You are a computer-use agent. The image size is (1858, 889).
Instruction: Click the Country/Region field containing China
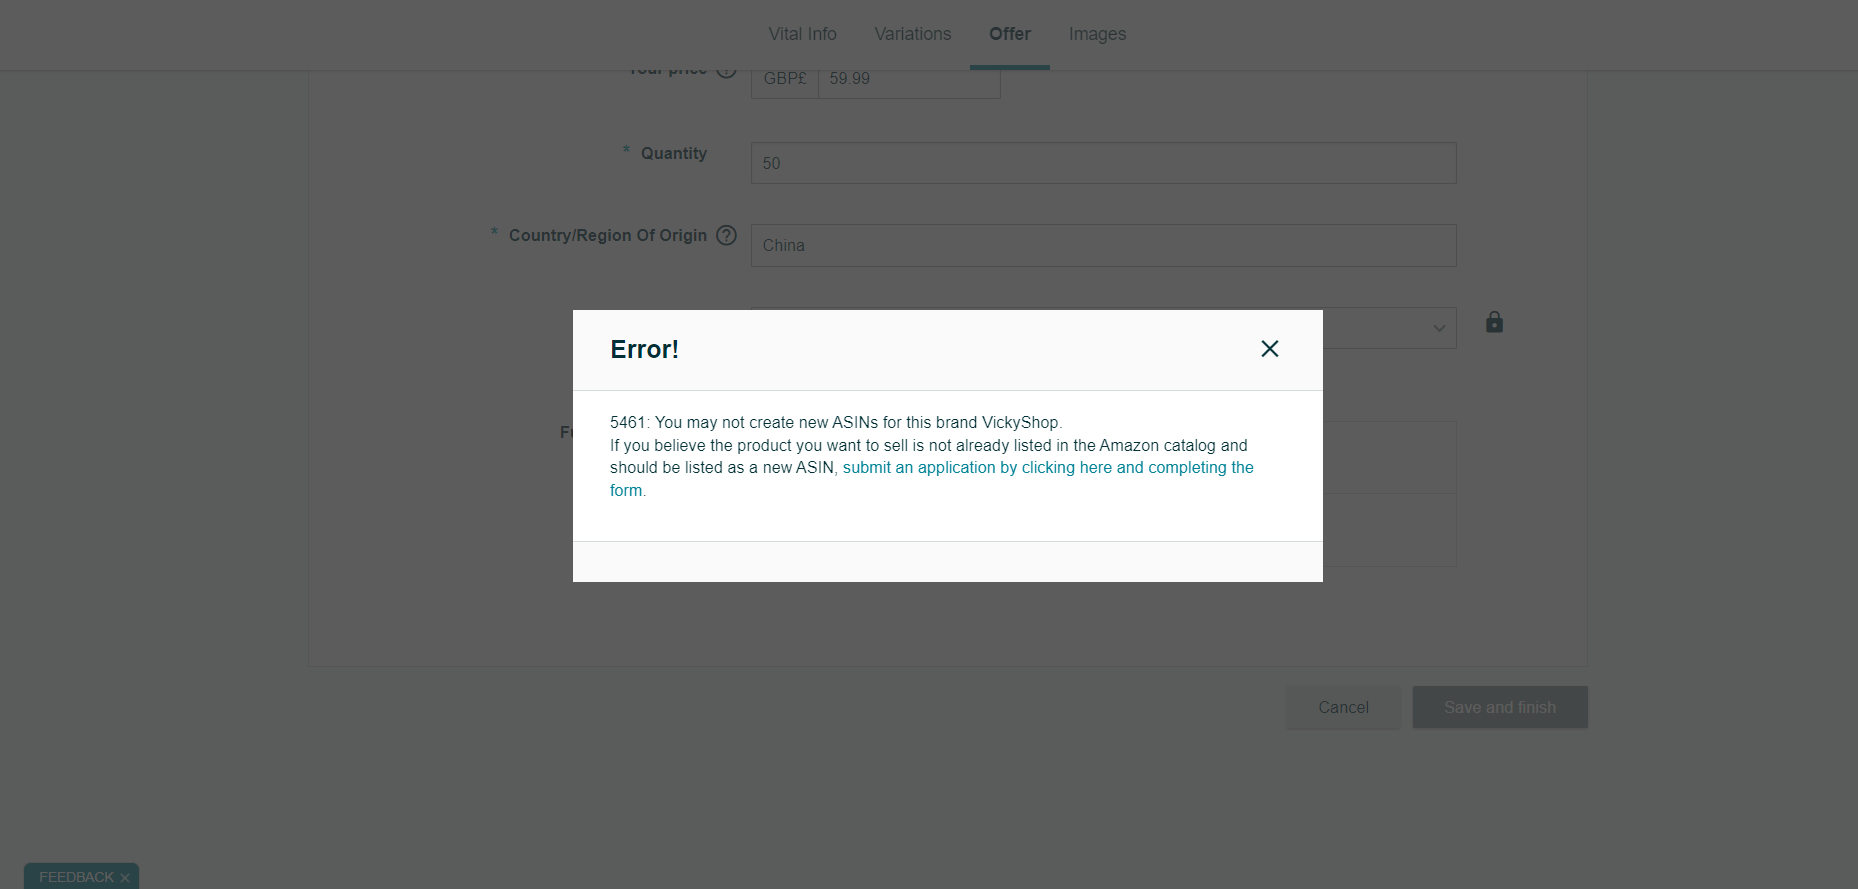[1103, 245]
